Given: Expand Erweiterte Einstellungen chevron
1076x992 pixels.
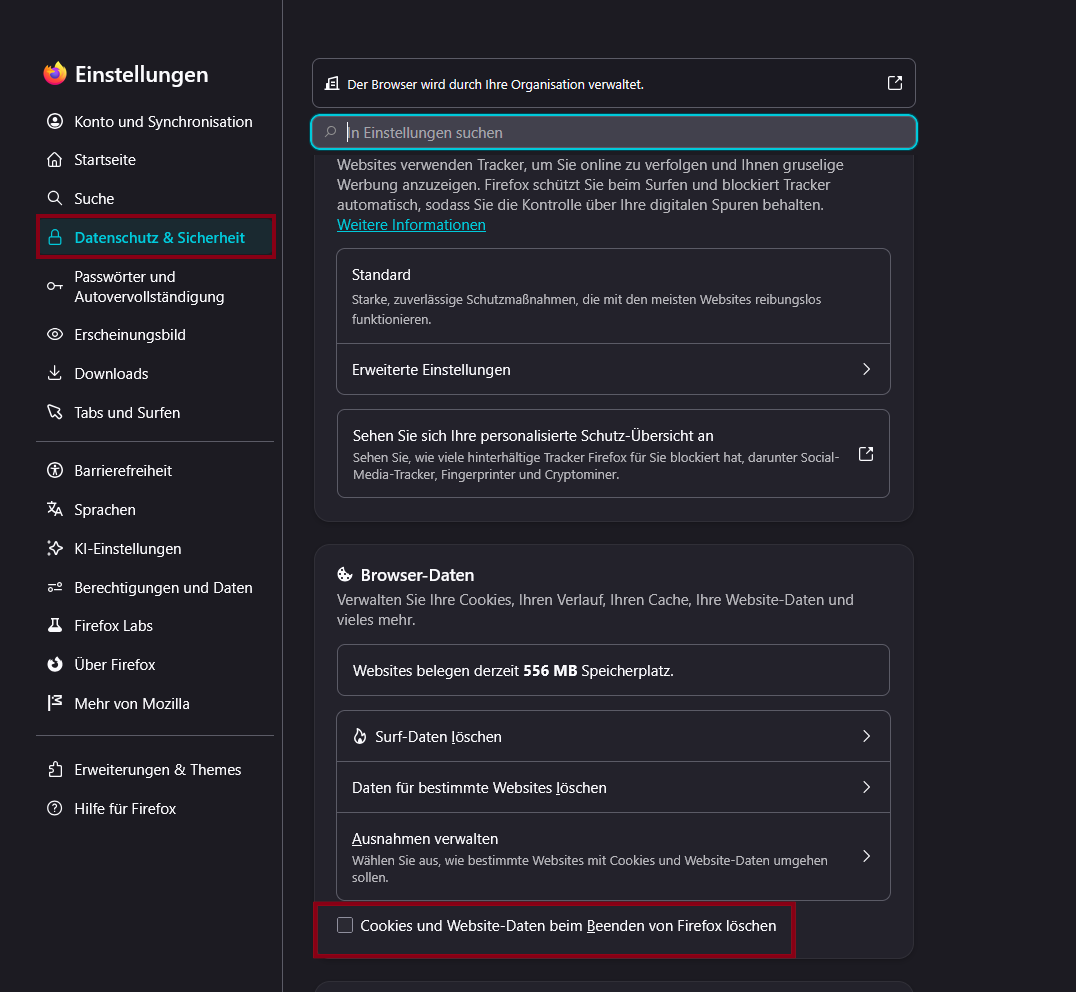Looking at the screenshot, I should click(866, 369).
